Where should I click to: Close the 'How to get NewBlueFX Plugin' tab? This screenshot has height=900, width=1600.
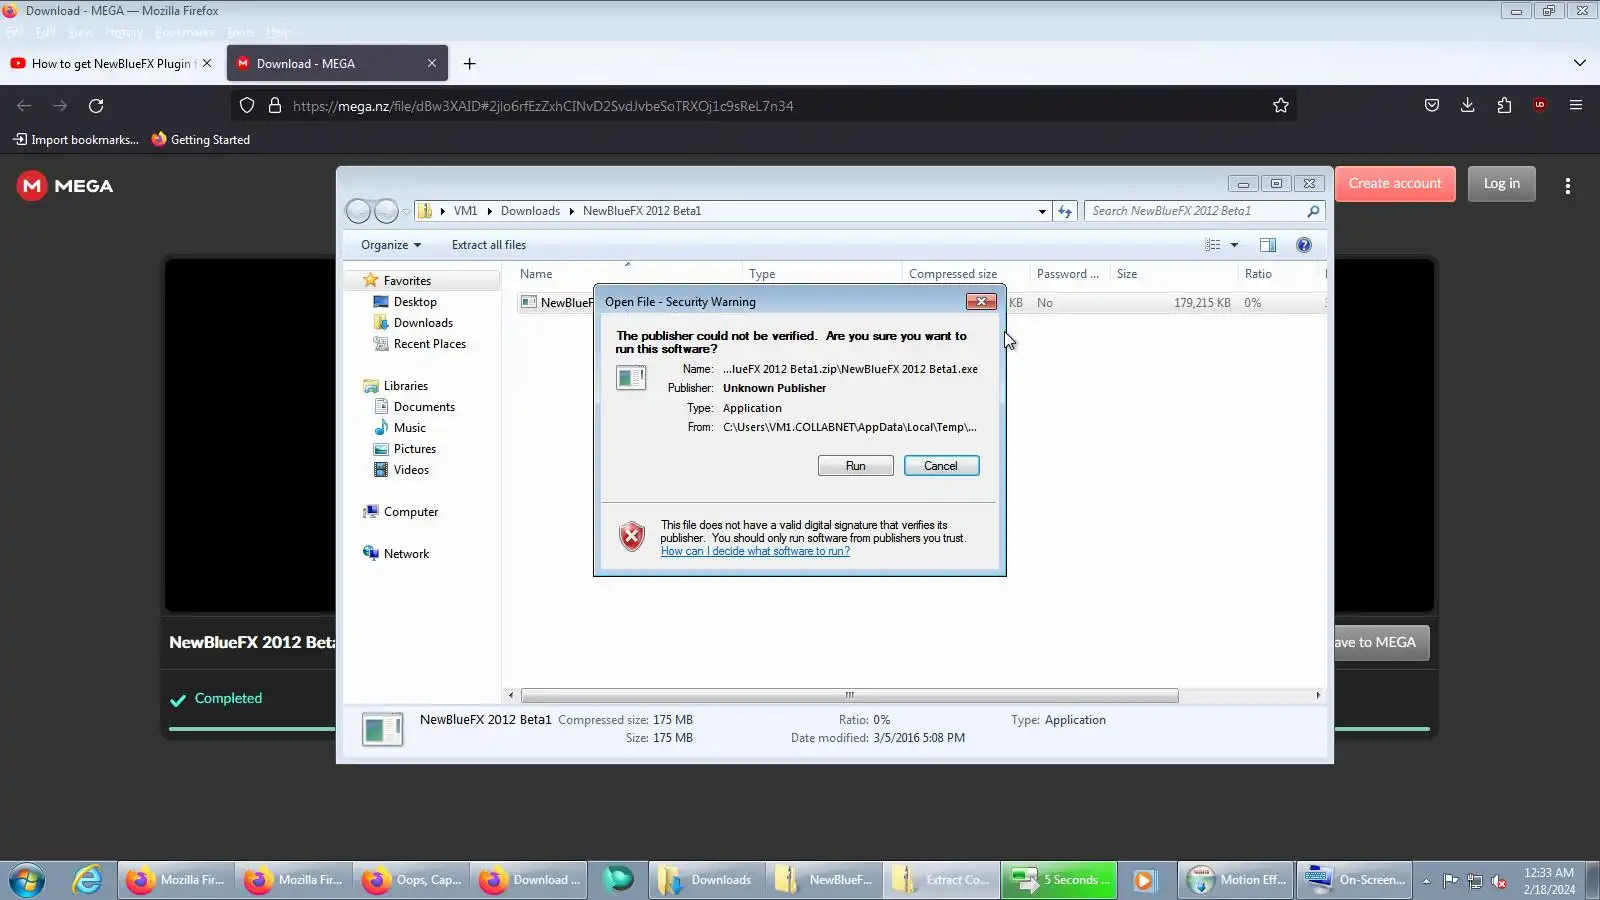tap(207, 63)
